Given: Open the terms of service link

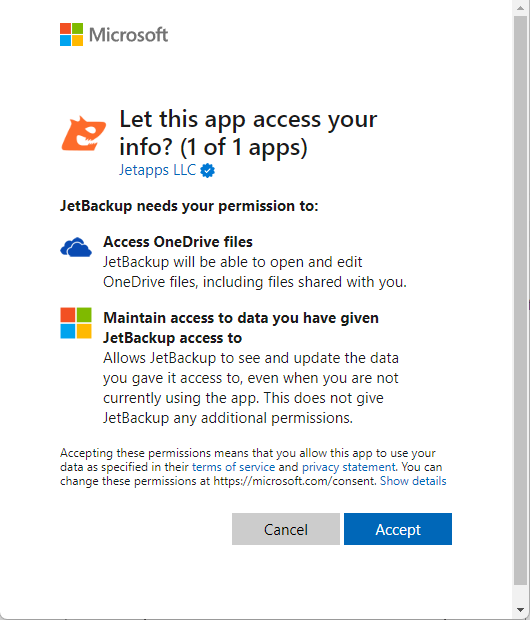Looking at the screenshot, I should click(x=233, y=467).
